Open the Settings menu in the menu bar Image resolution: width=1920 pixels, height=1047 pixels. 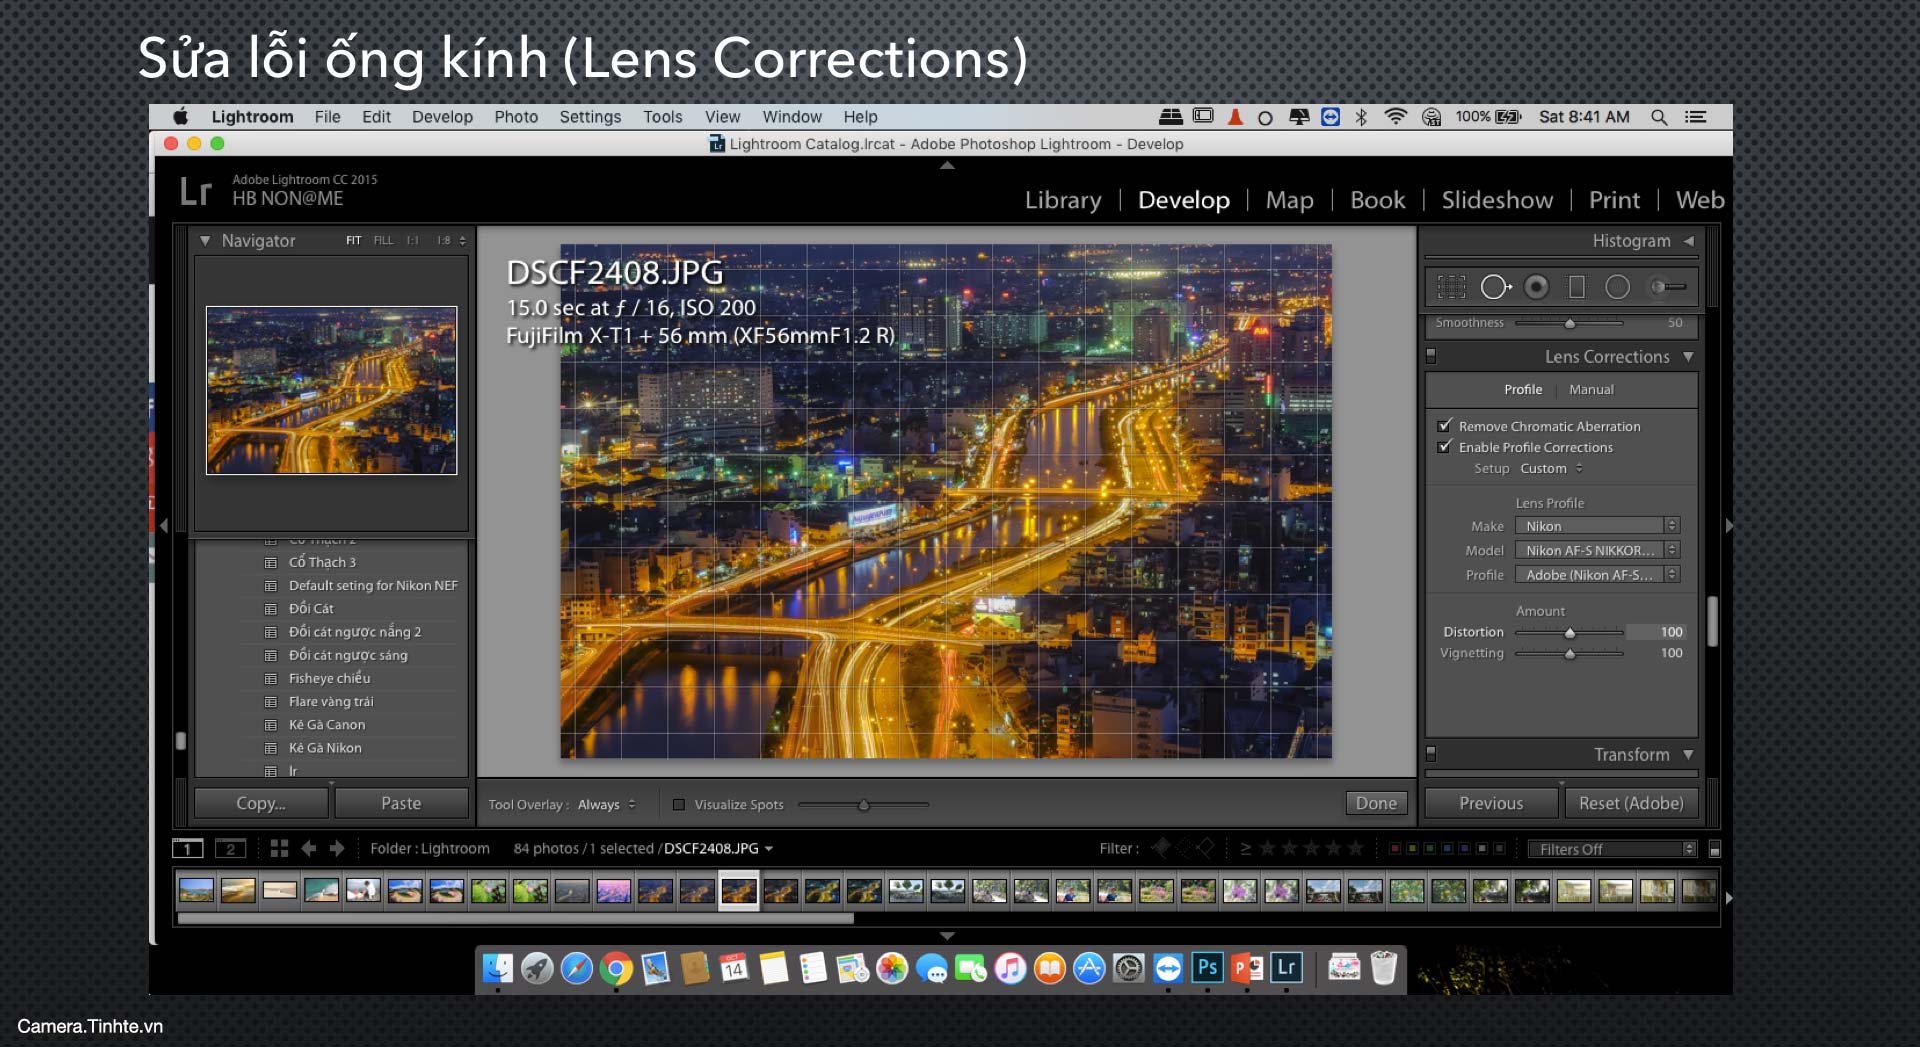pos(590,116)
